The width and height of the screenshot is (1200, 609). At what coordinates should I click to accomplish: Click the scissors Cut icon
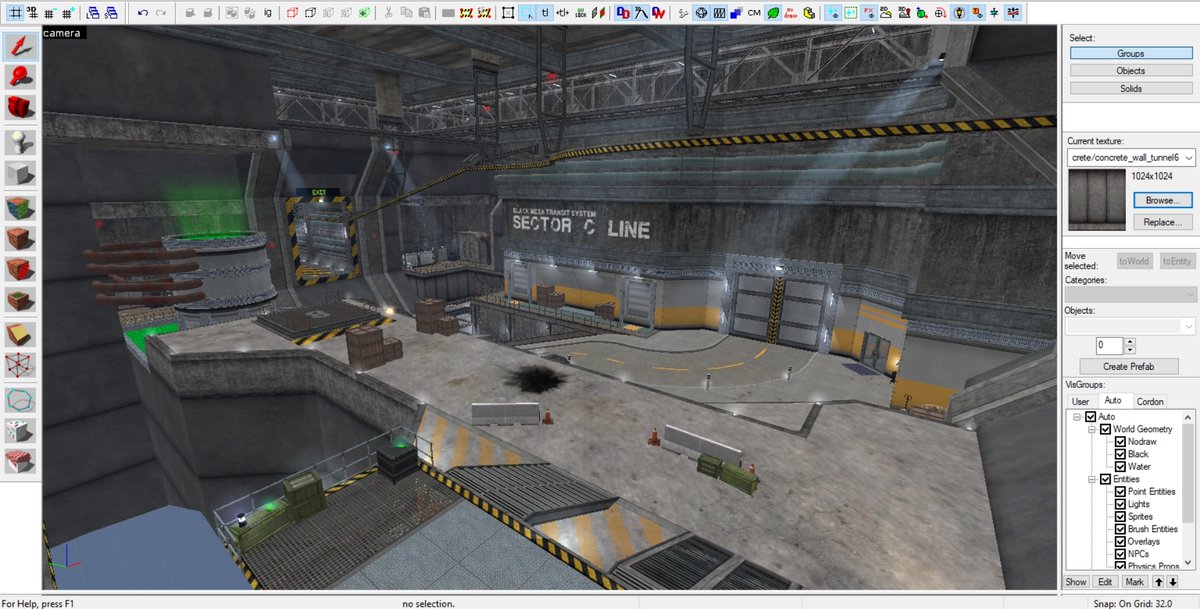point(388,13)
